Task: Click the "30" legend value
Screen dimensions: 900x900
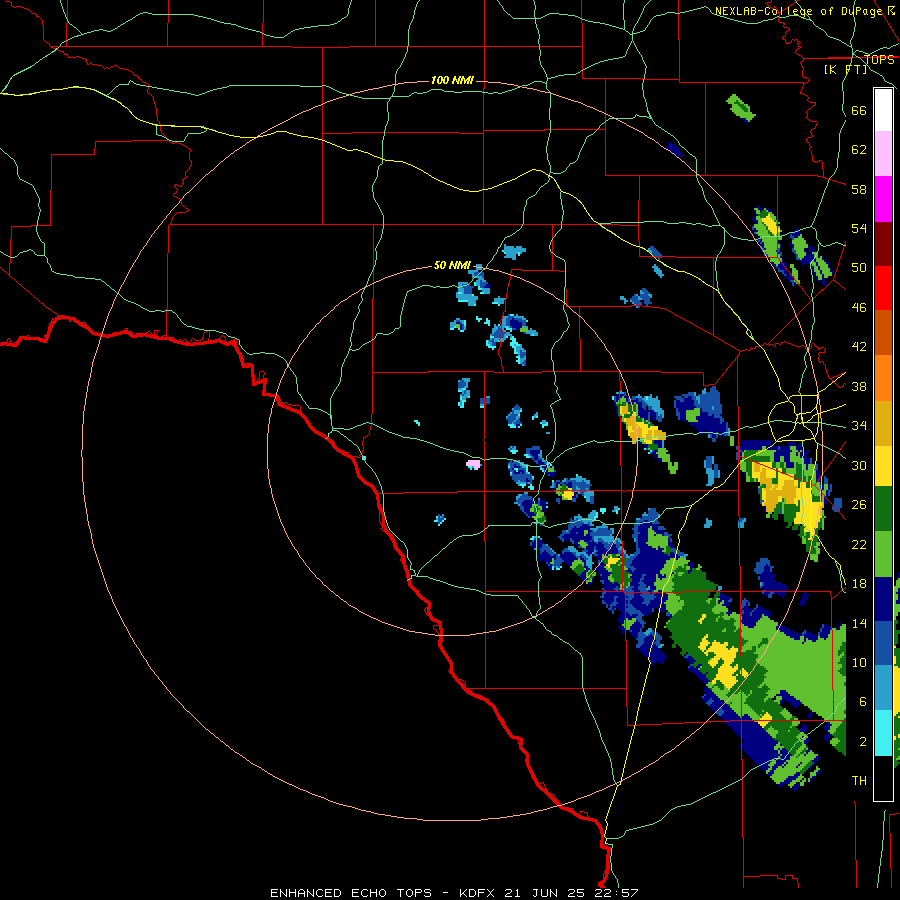Action: point(859,465)
